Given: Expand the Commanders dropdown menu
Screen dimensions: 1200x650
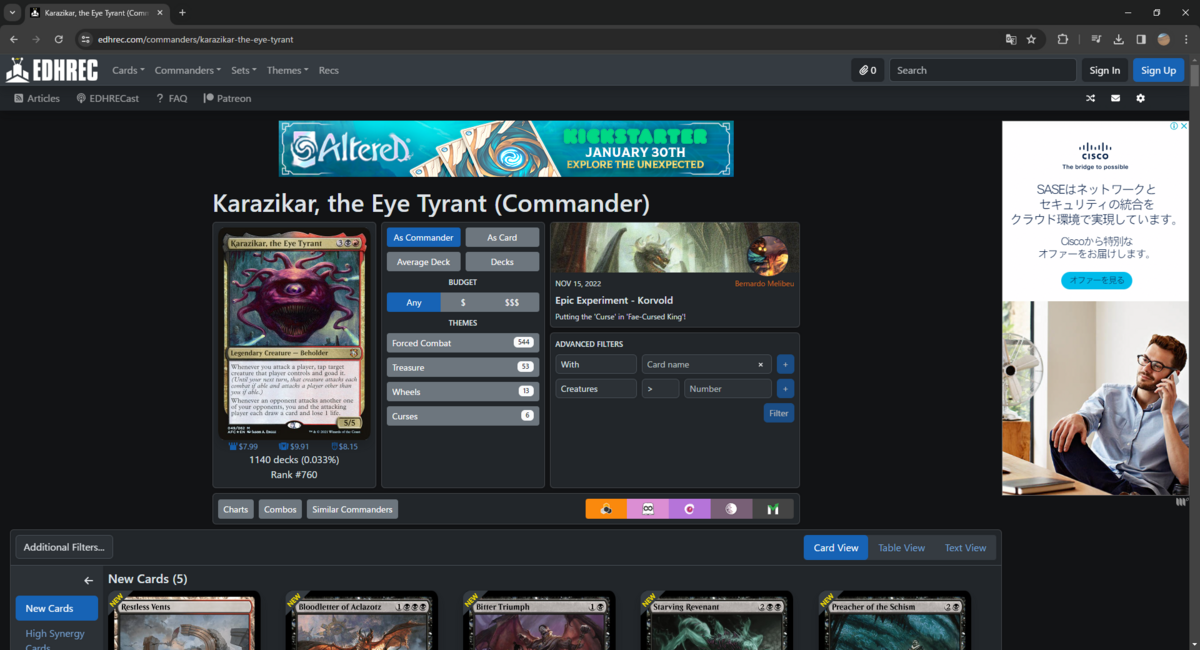Looking at the screenshot, I should point(188,70).
